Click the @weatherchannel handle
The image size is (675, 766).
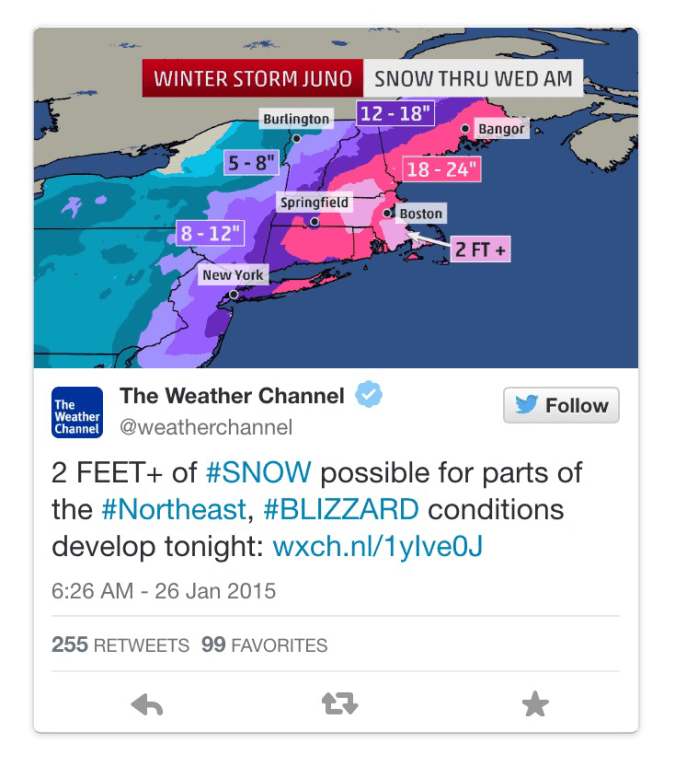coord(206,428)
